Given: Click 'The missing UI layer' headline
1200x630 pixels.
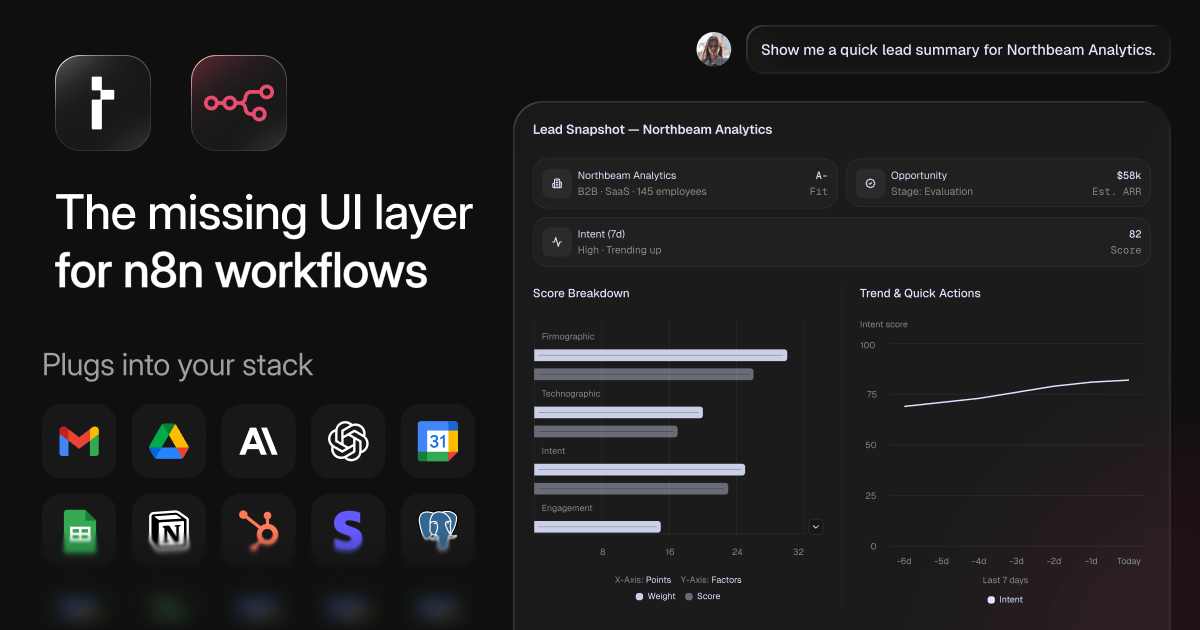Looking at the screenshot, I should (x=264, y=213).
